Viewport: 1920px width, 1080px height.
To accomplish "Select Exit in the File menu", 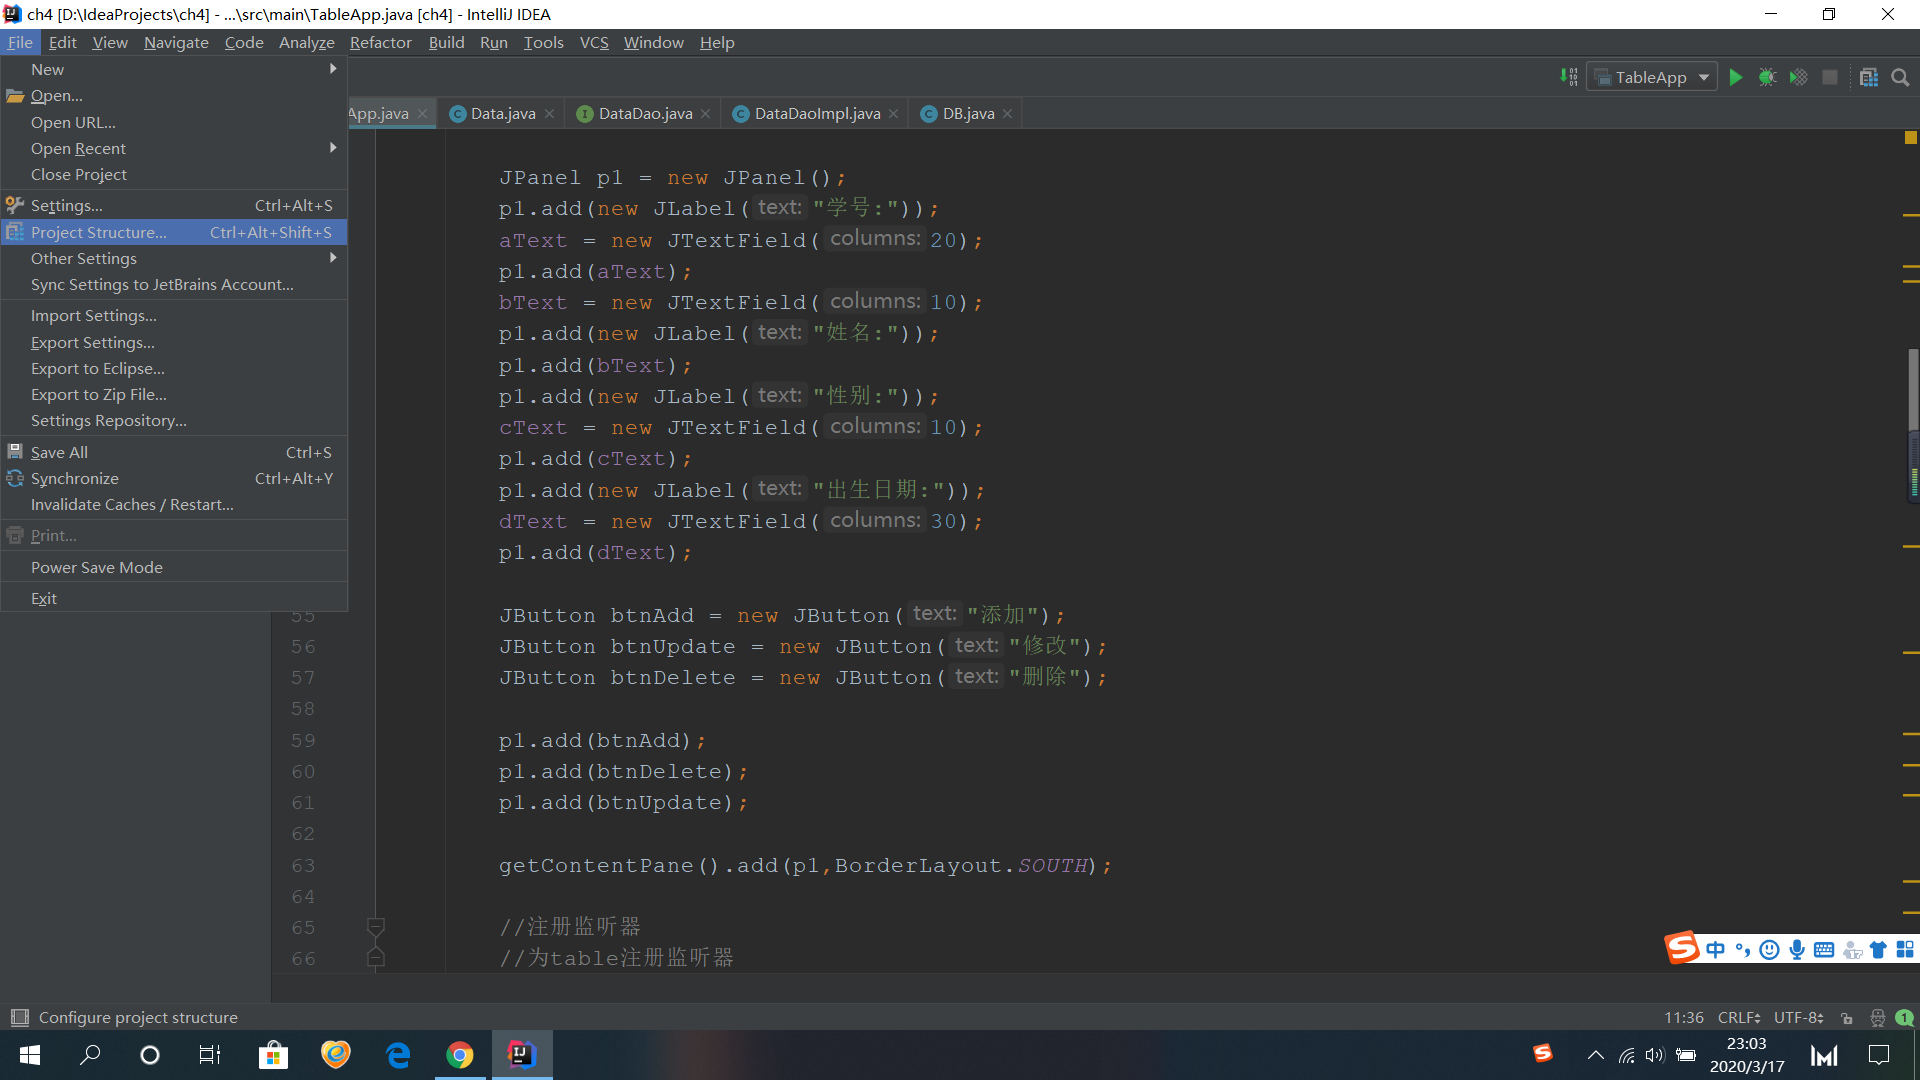I will point(44,598).
